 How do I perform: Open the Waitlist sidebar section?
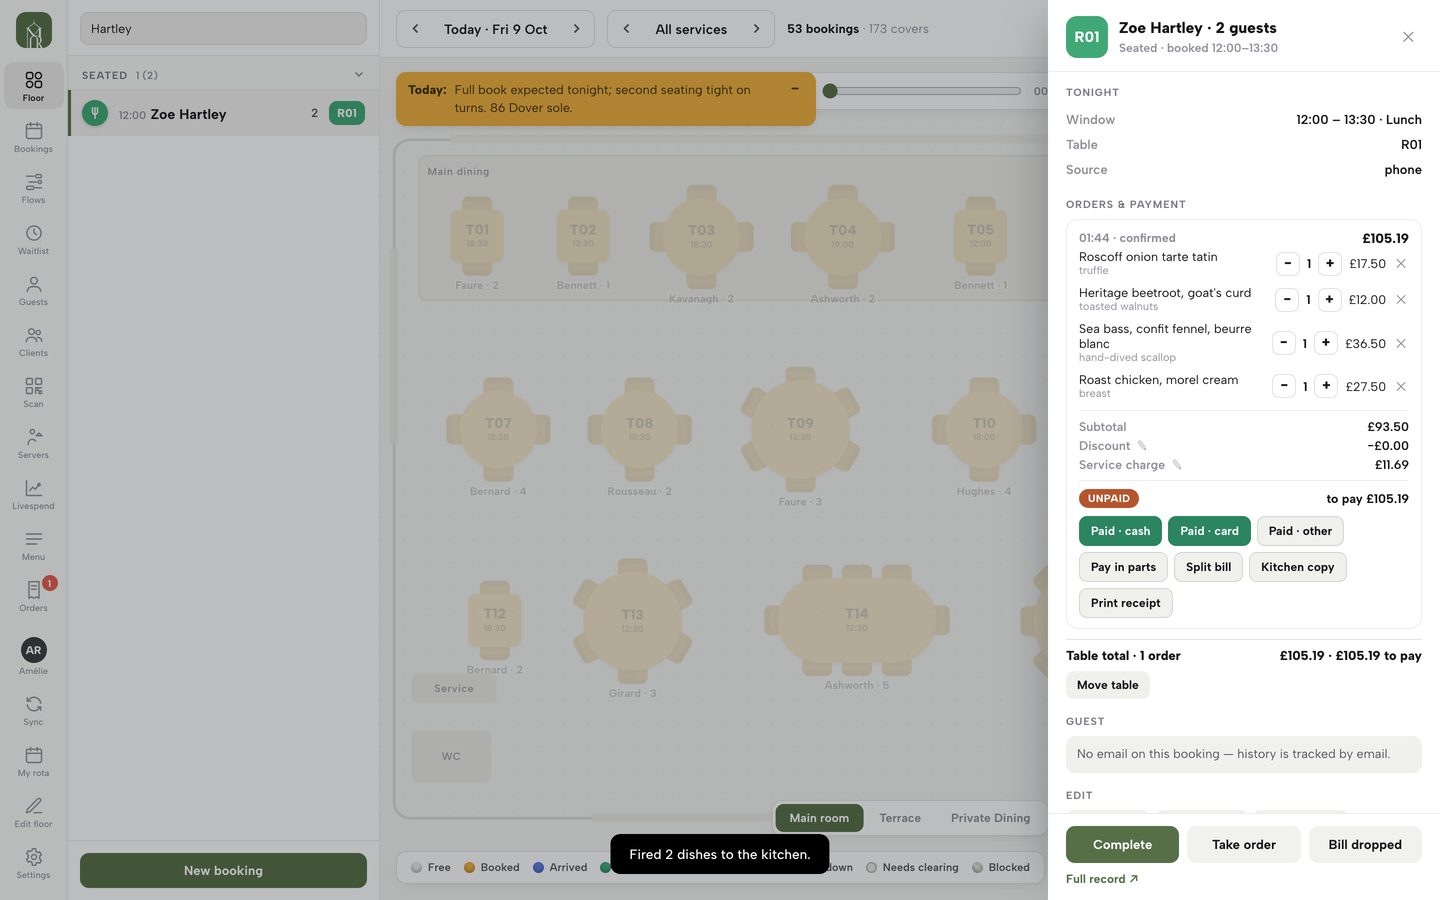[33, 239]
